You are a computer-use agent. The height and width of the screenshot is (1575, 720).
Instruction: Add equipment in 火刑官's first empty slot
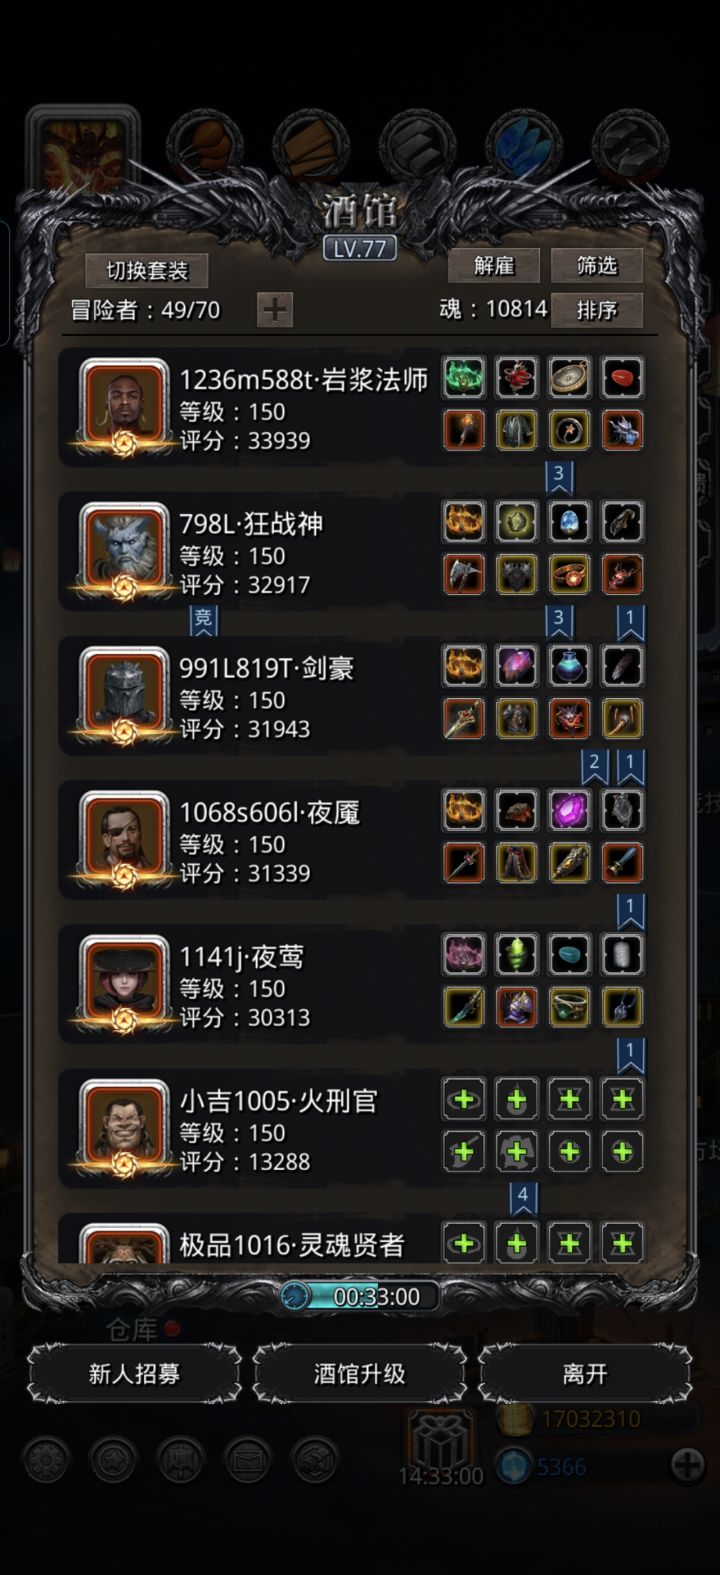464,1099
